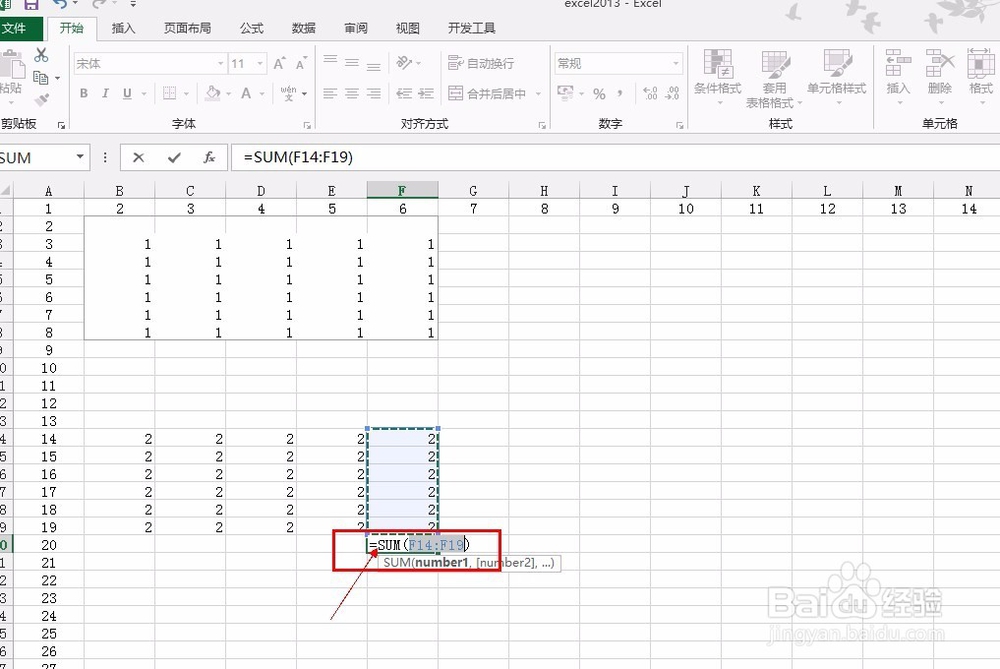Open the 常规 number format dropdown
Image resolution: width=1000 pixels, height=669 pixels.
click(x=676, y=63)
